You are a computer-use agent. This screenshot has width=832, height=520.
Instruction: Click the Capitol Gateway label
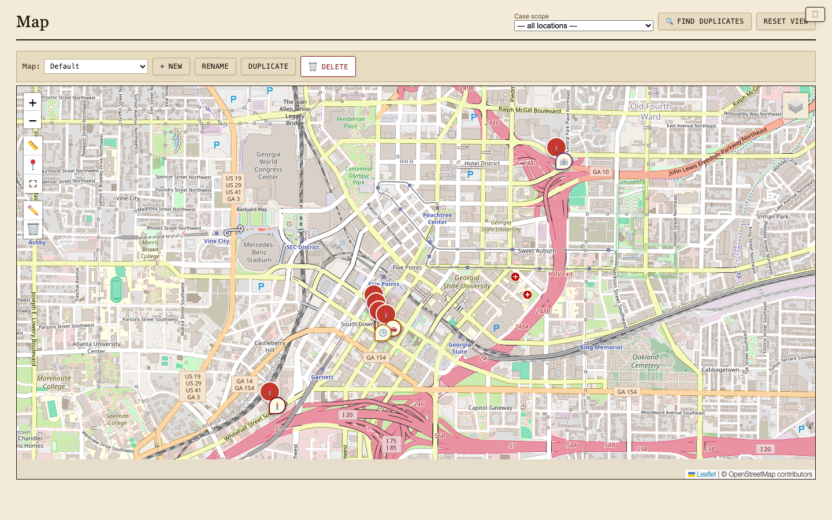pyautogui.click(x=490, y=408)
